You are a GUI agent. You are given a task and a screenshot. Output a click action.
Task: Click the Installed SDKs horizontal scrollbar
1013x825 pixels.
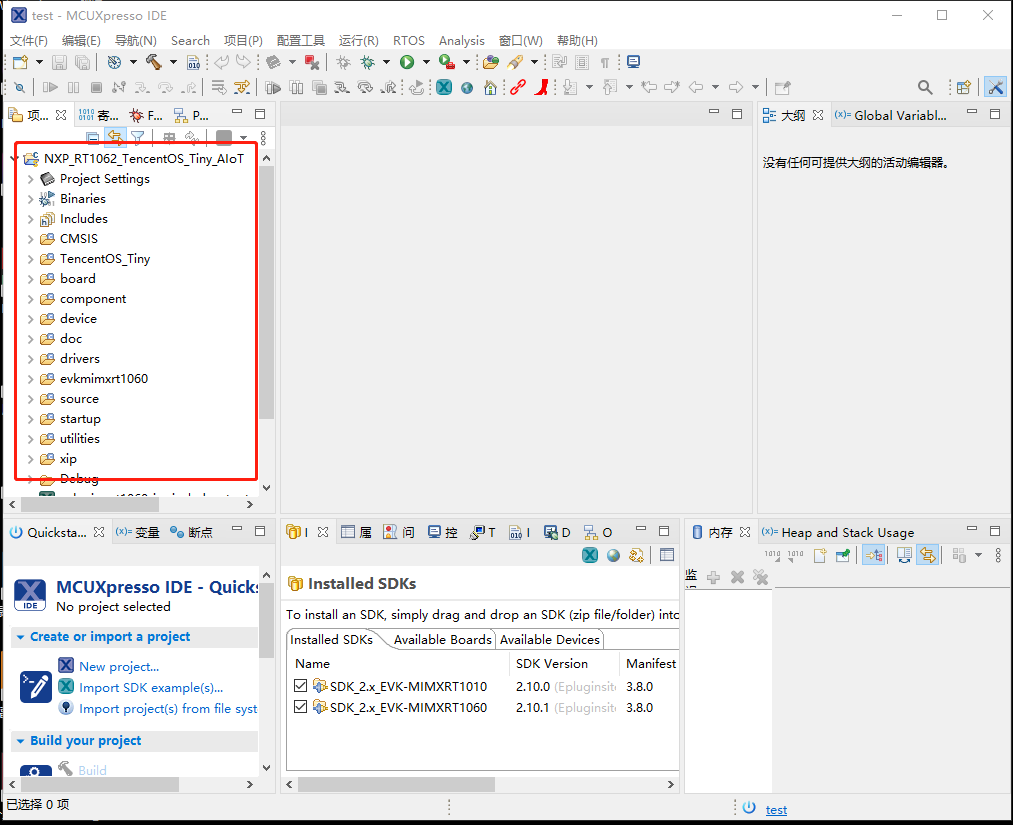(x=396, y=784)
